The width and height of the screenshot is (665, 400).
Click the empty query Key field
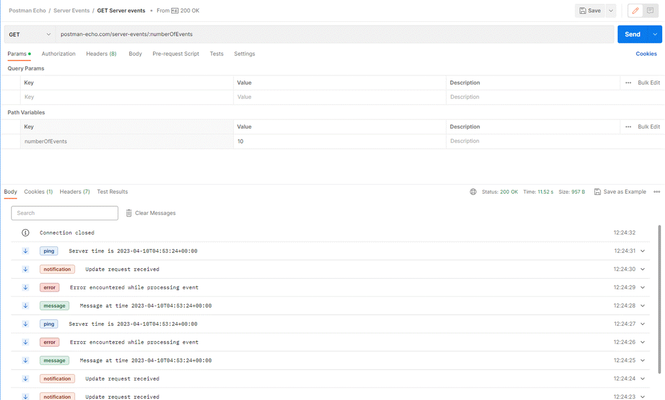point(127,97)
